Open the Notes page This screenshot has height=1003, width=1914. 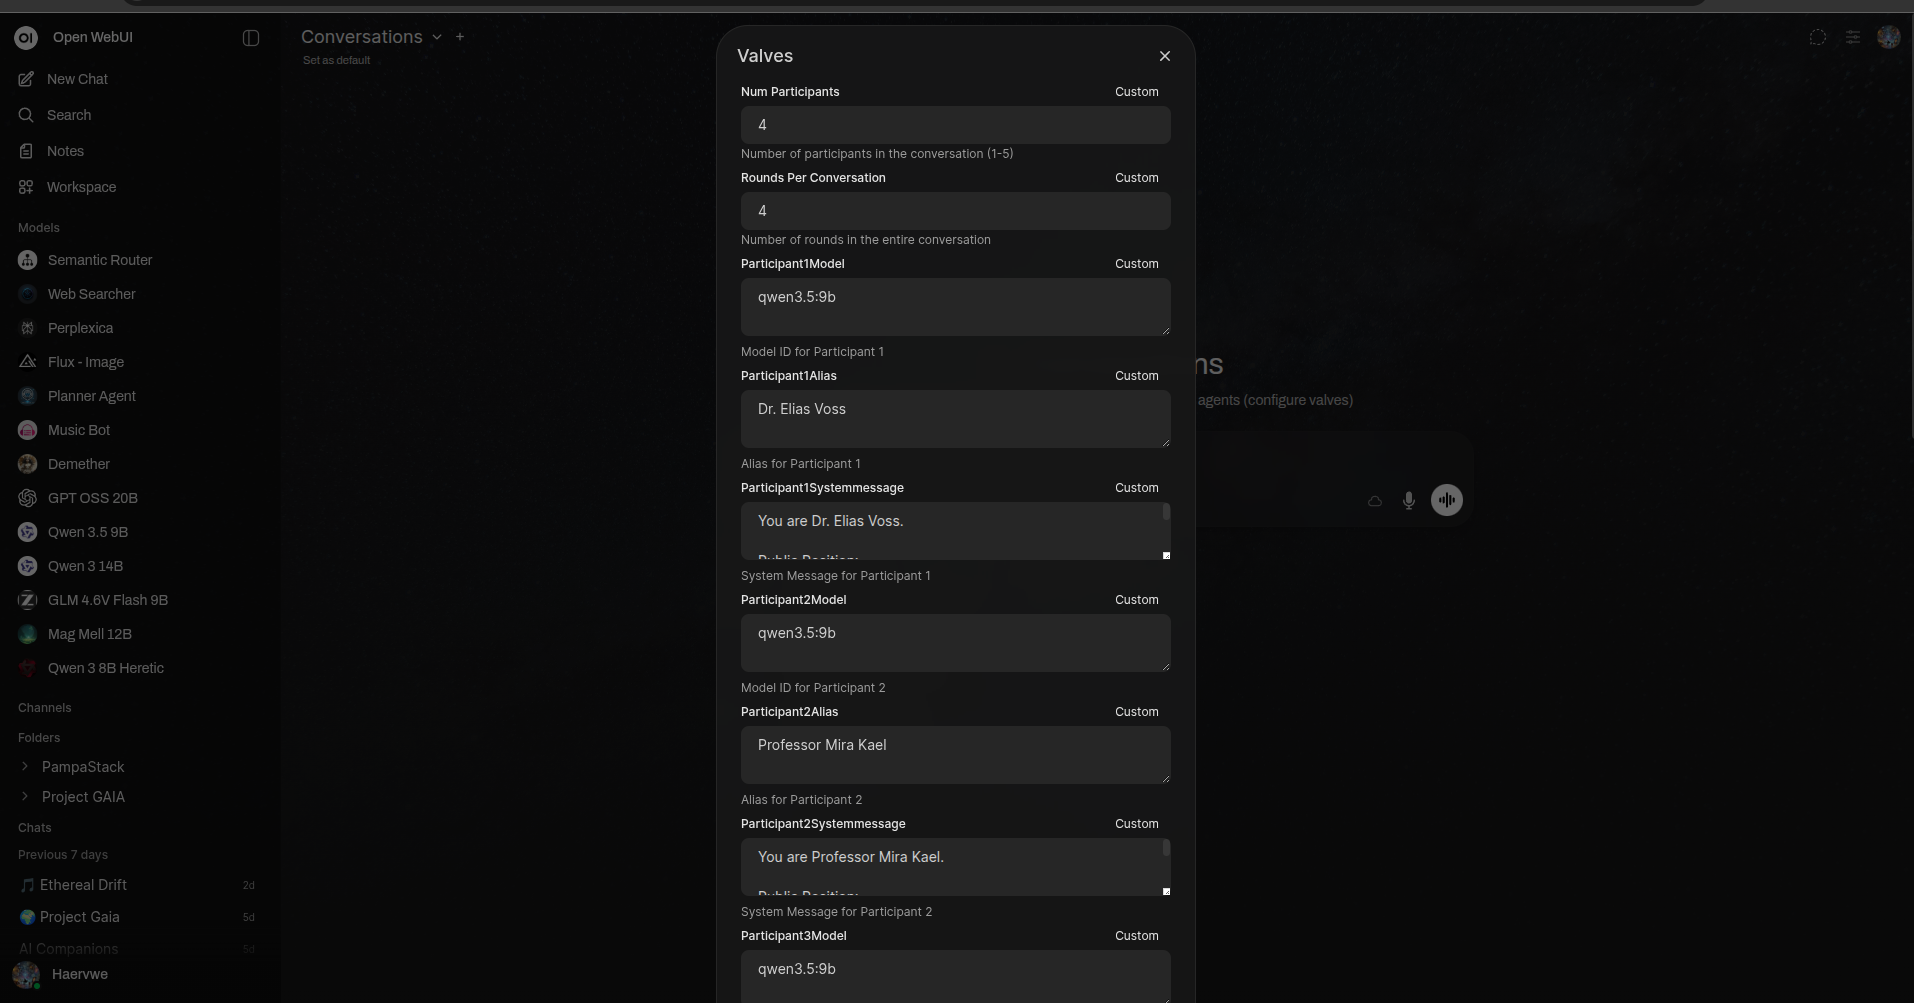click(65, 151)
